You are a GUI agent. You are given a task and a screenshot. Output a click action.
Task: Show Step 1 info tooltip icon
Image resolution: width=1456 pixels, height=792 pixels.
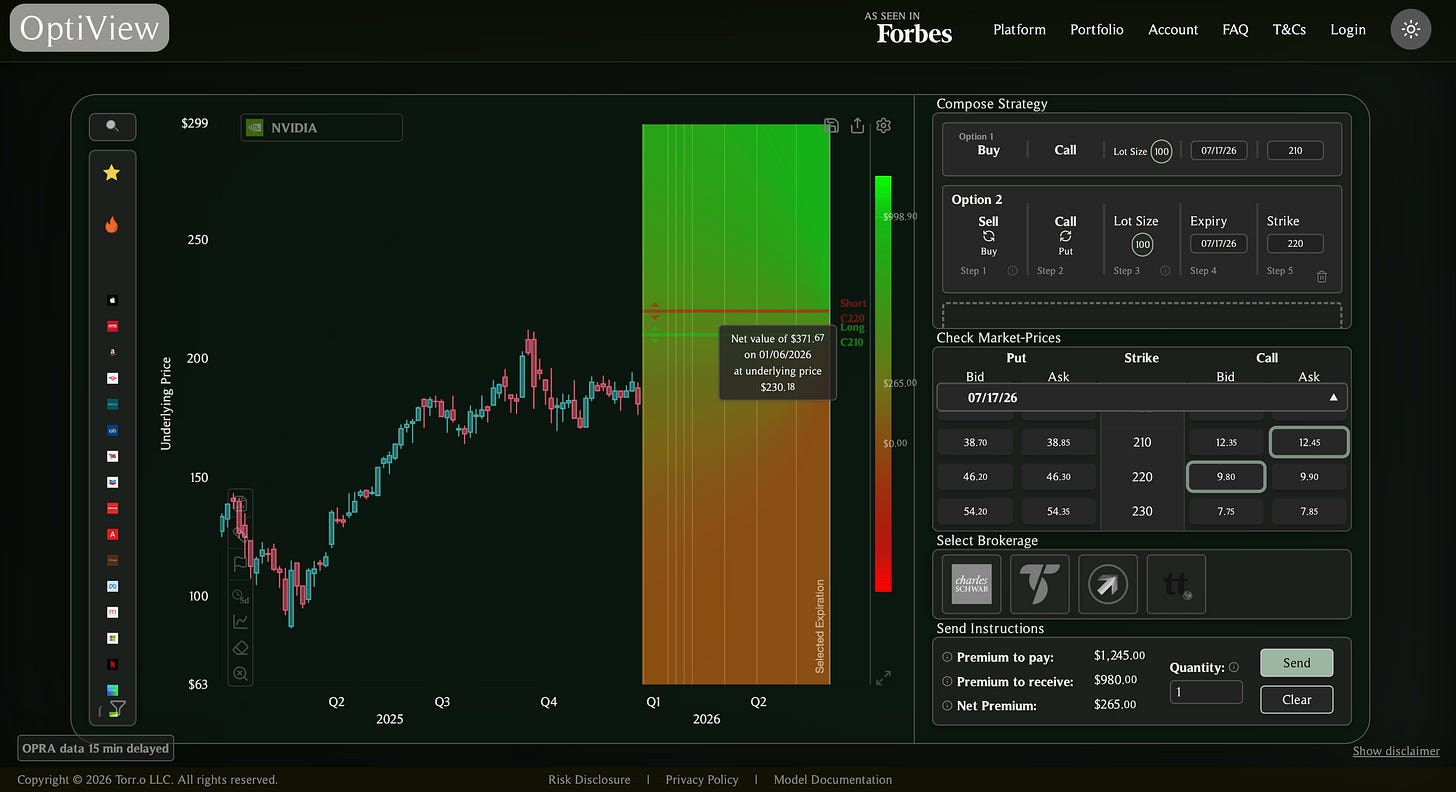[1012, 271]
